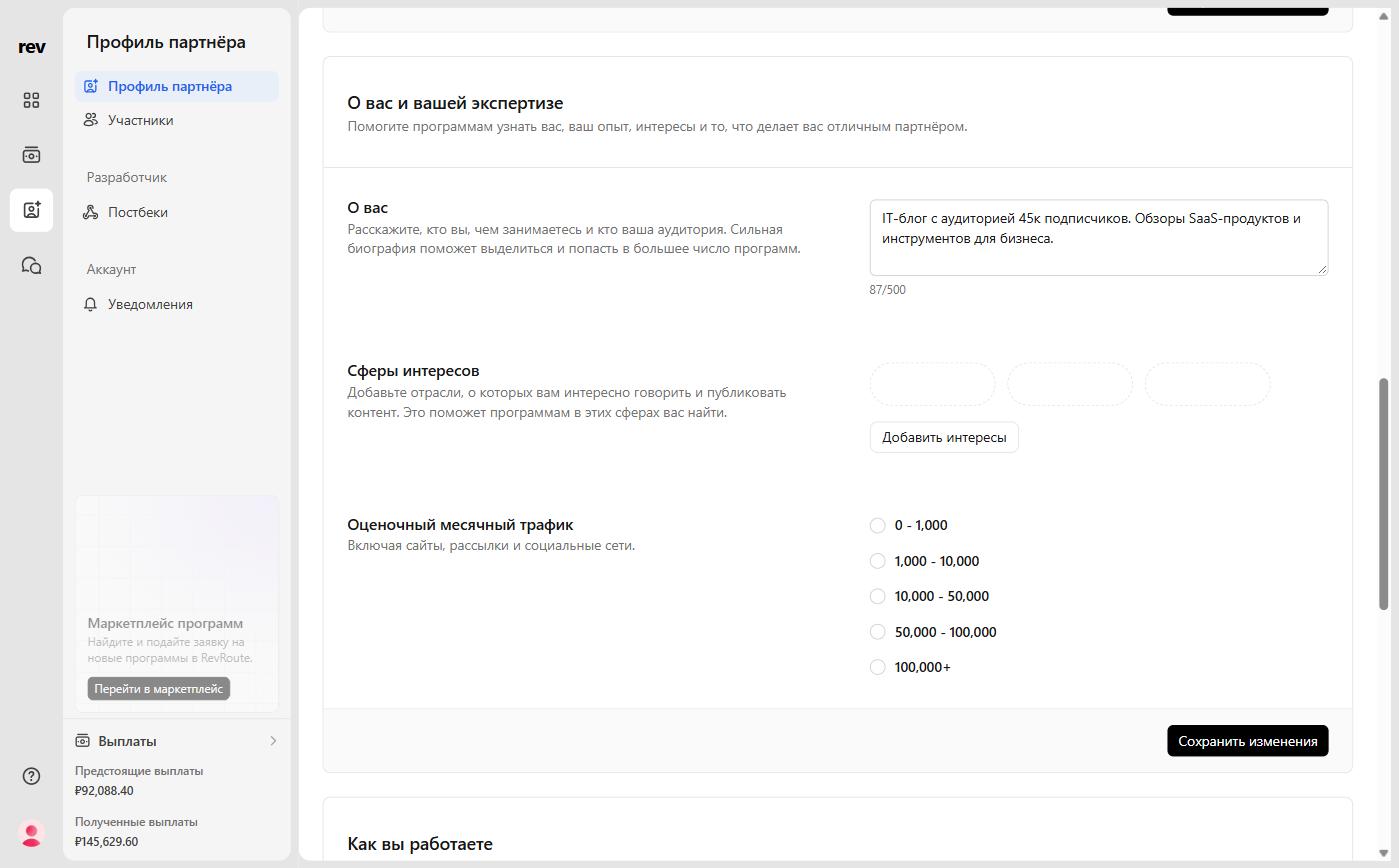Image resolution: width=1399 pixels, height=868 pixels.
Task: Open Профиль партнёра sidebar item
Action: click(x=177, y=86)
